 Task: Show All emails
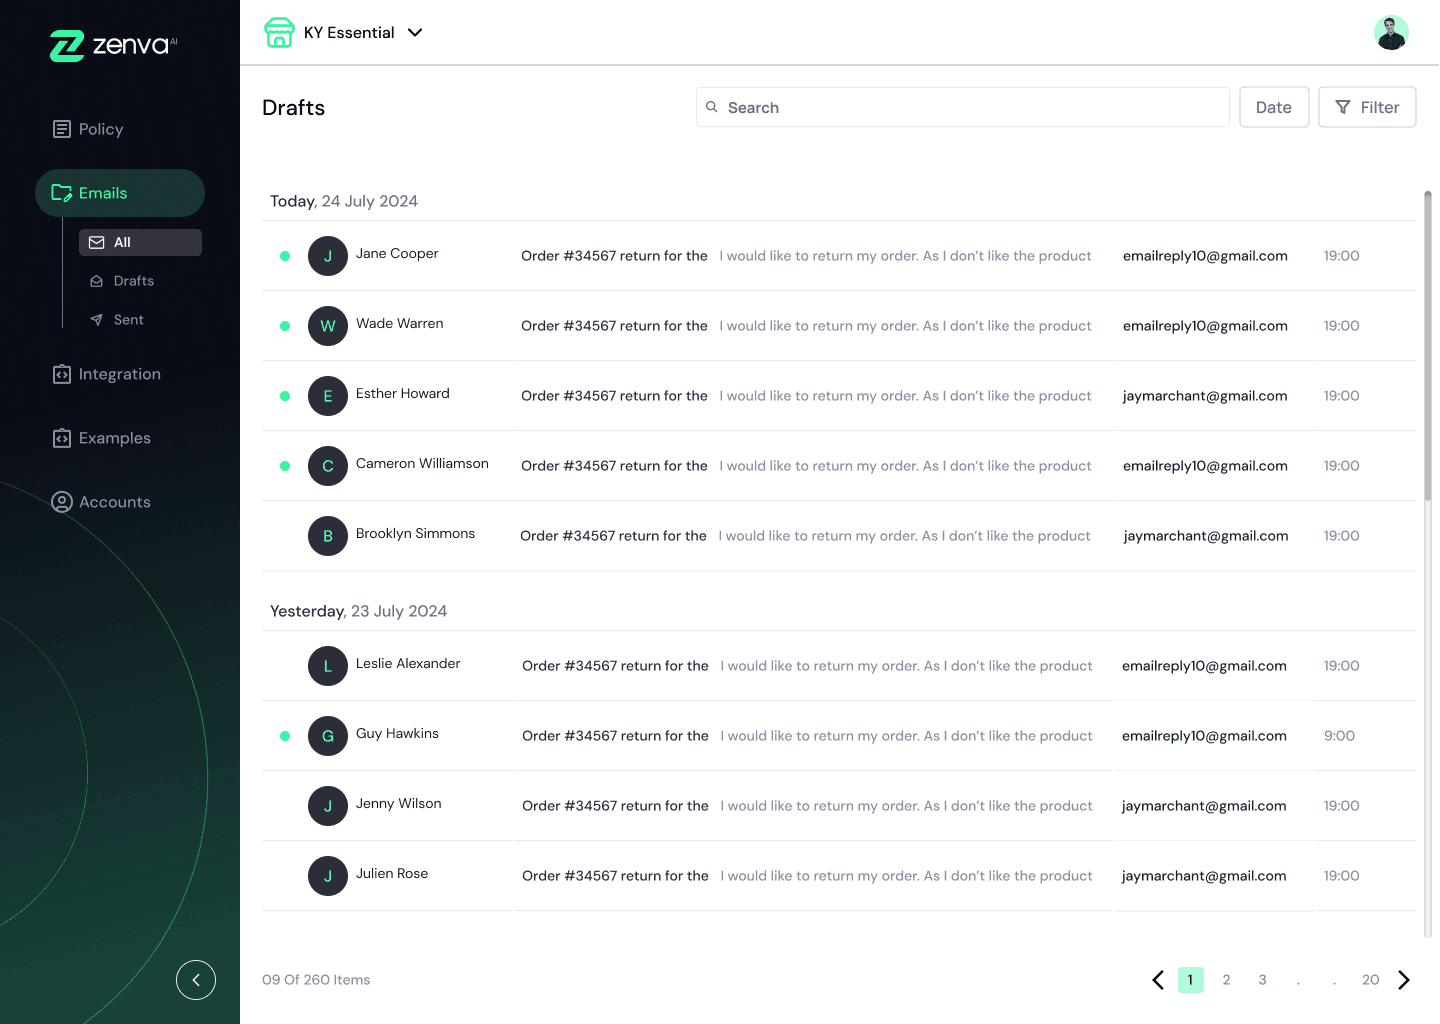click(x=140, y=242)
